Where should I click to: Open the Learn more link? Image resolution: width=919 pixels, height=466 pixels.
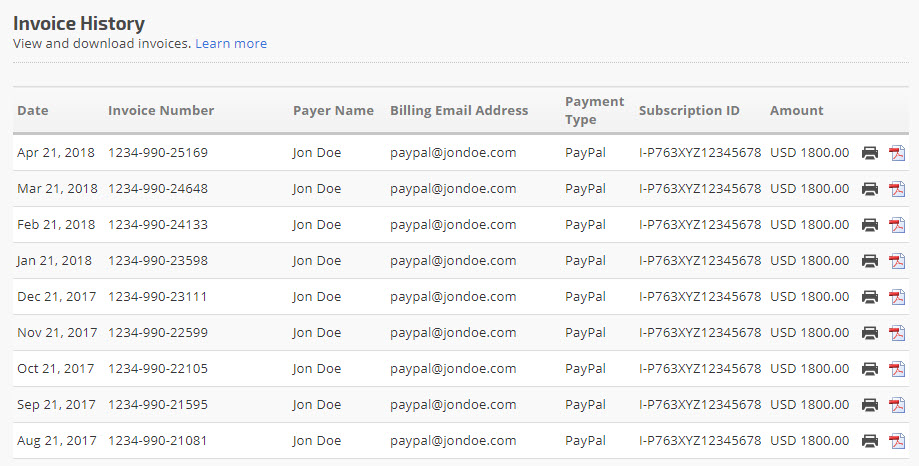tap(231, 43)
